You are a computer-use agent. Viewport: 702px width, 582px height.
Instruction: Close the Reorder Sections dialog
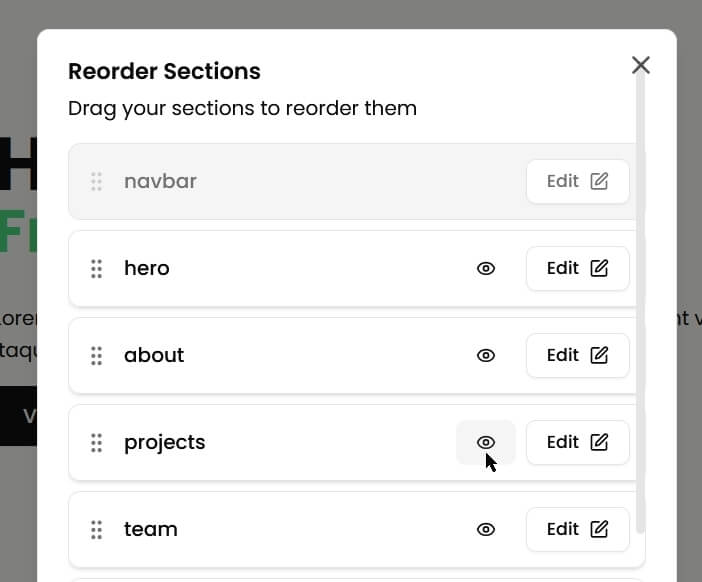(x=641, y=65)
